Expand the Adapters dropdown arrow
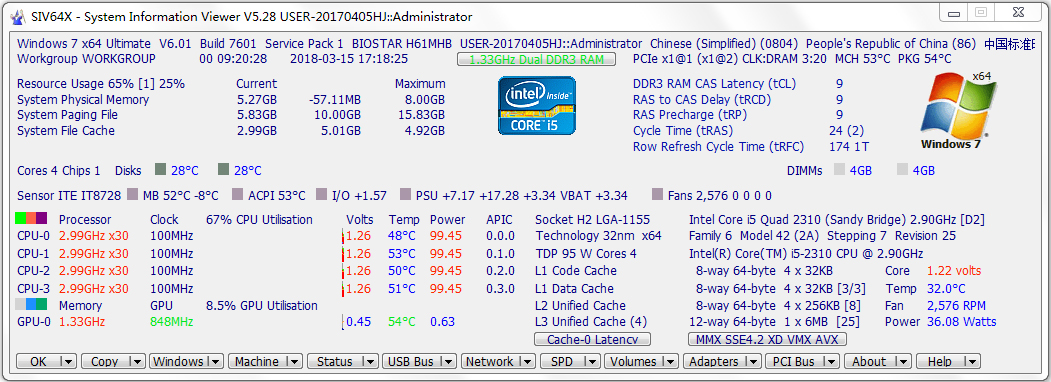This screenshot has height=382, width=1051. pos(752,361)
